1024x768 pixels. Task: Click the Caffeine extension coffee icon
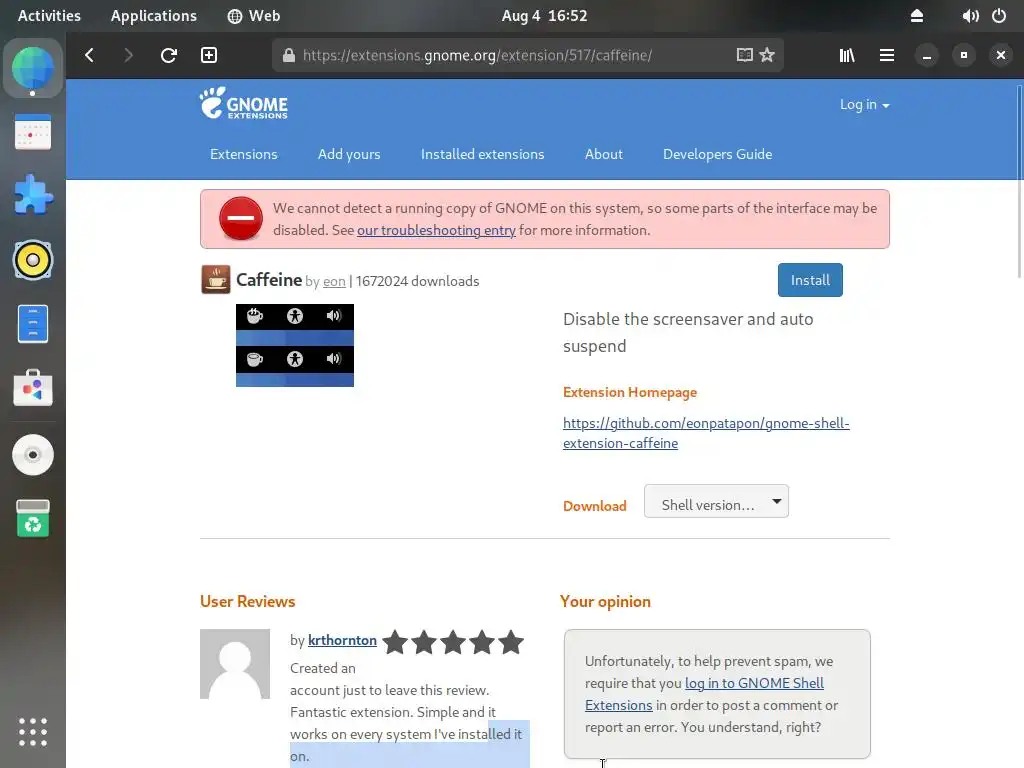216,280
